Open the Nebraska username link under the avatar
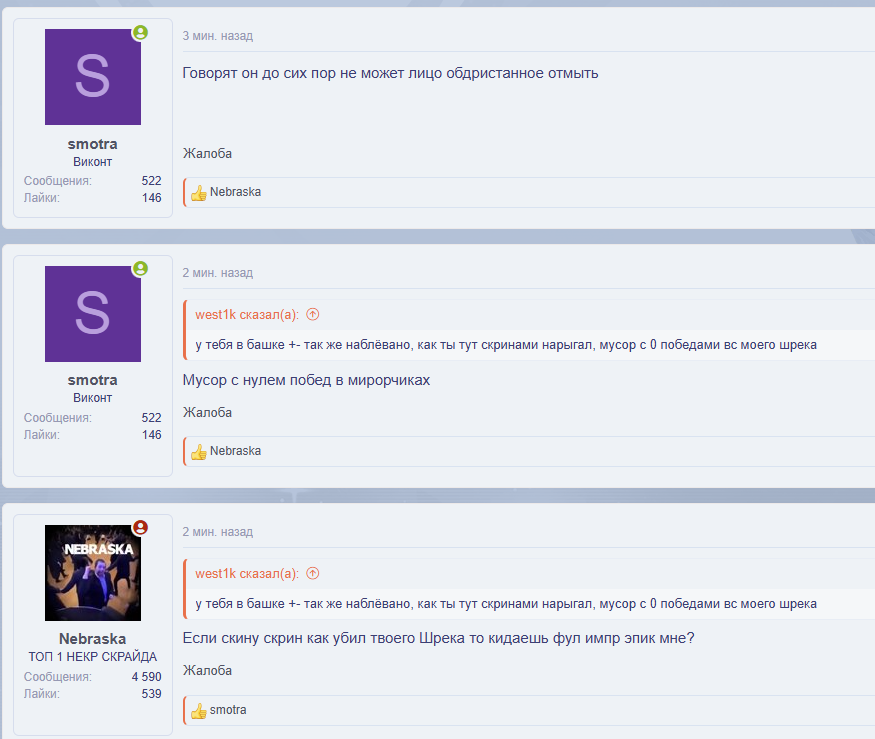 [x=93, y=639]
